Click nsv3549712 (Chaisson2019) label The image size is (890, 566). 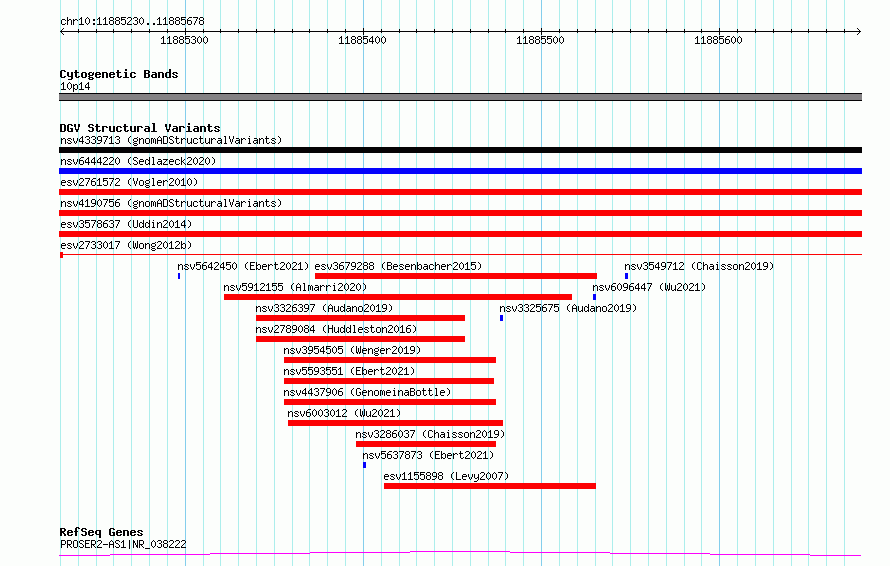(x=699, y=266)
